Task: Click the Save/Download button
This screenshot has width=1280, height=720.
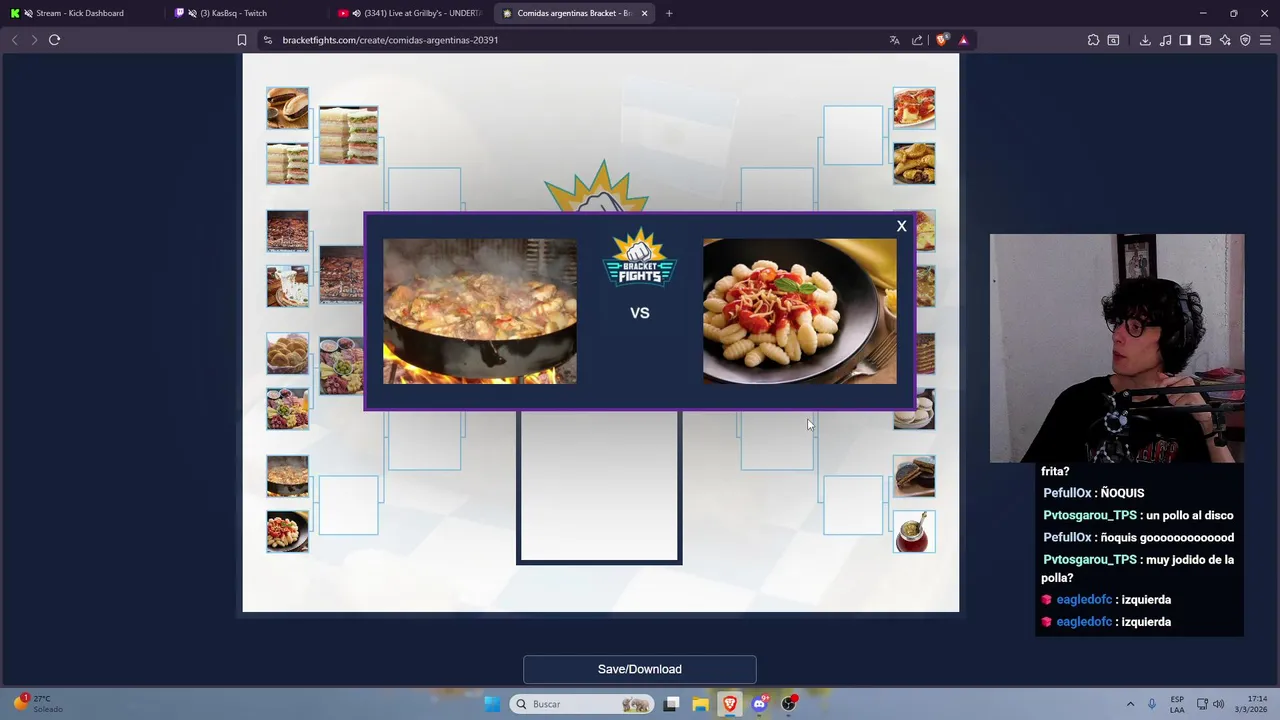Action: (640, 669)
